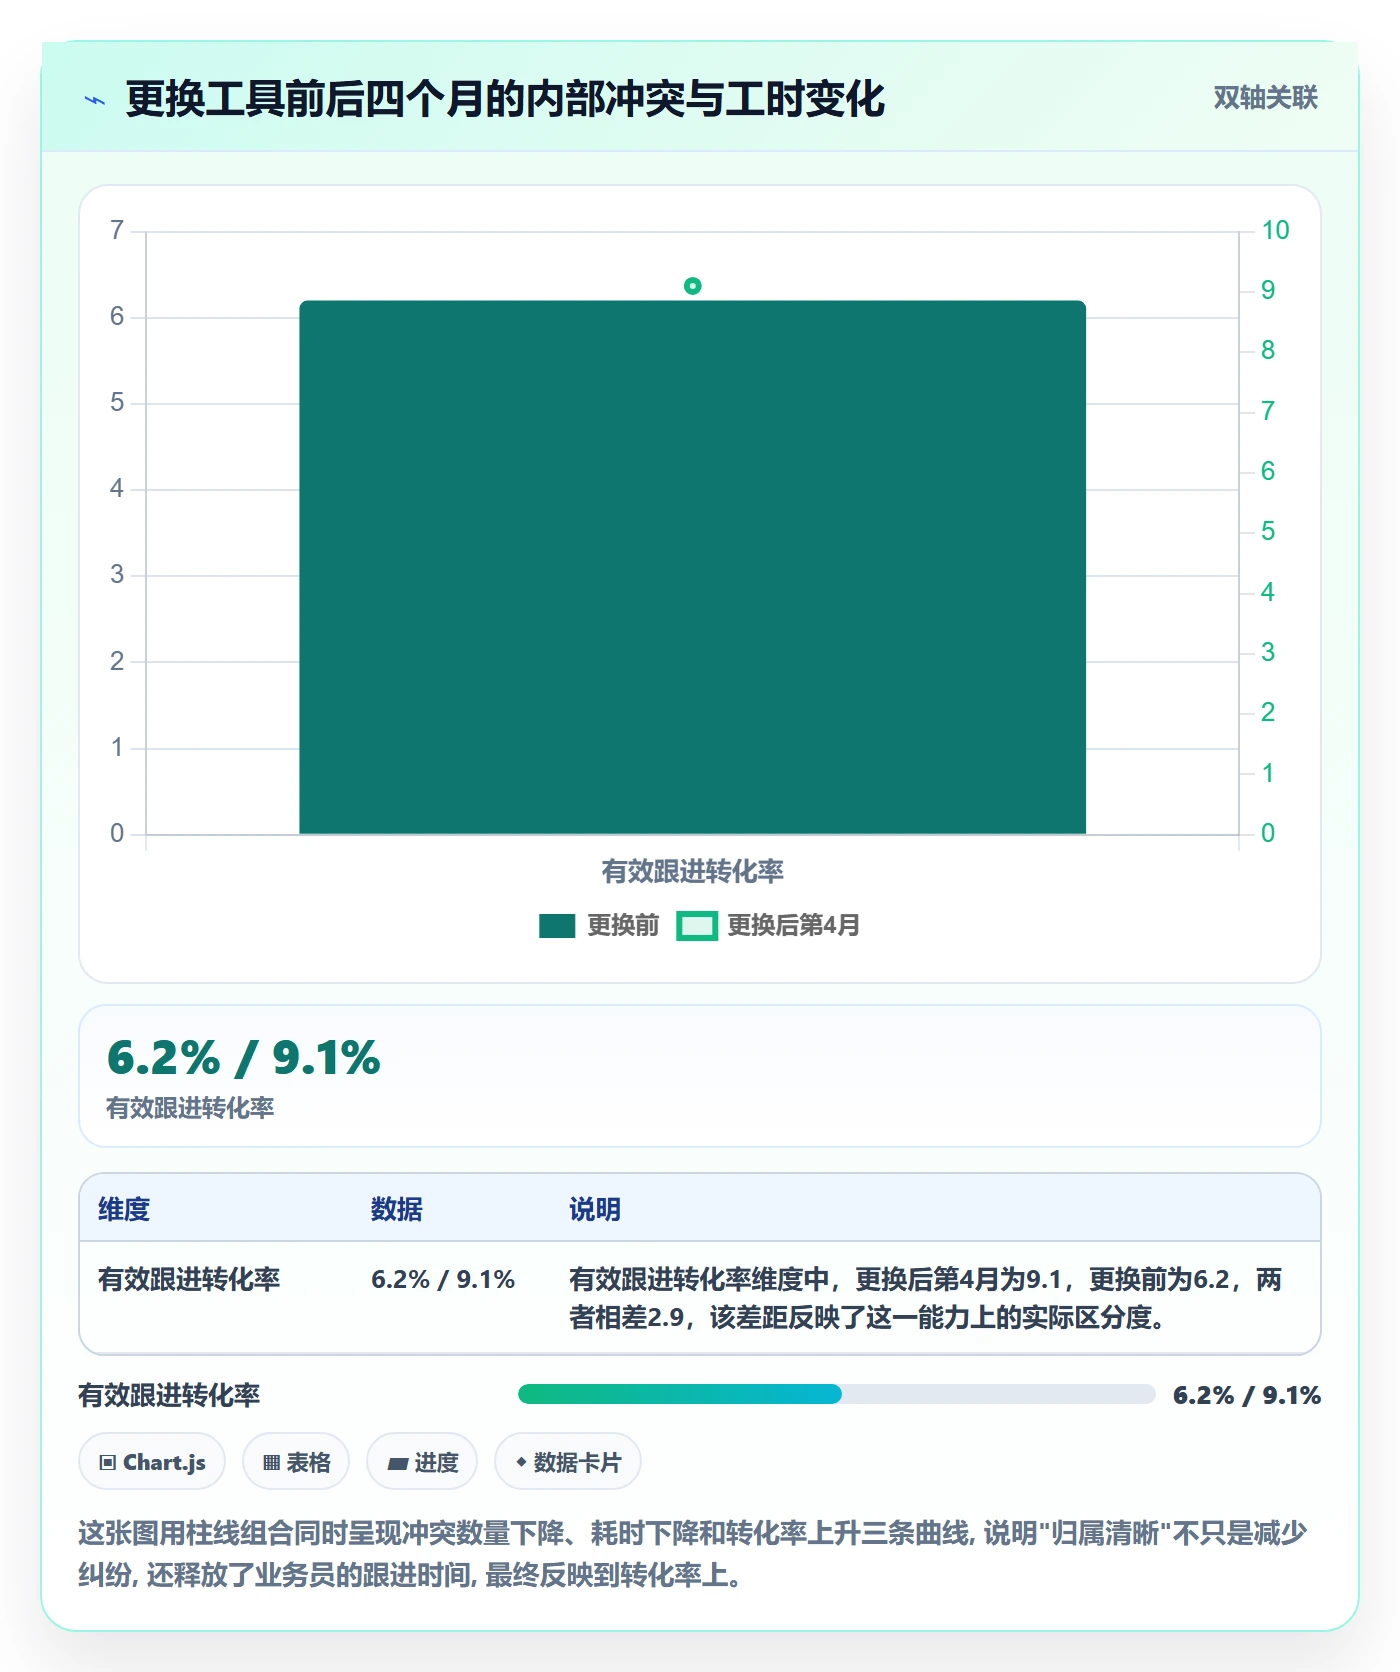Click the chart title 更换工具前后四个月的内部冲突与工时变化

tap(505, 99)
